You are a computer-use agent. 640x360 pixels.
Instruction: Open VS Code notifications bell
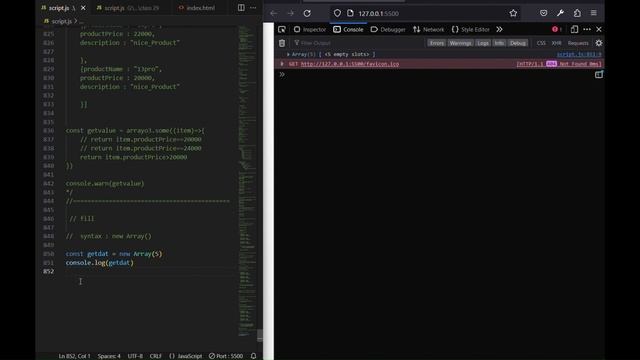[x=253, y=356]
